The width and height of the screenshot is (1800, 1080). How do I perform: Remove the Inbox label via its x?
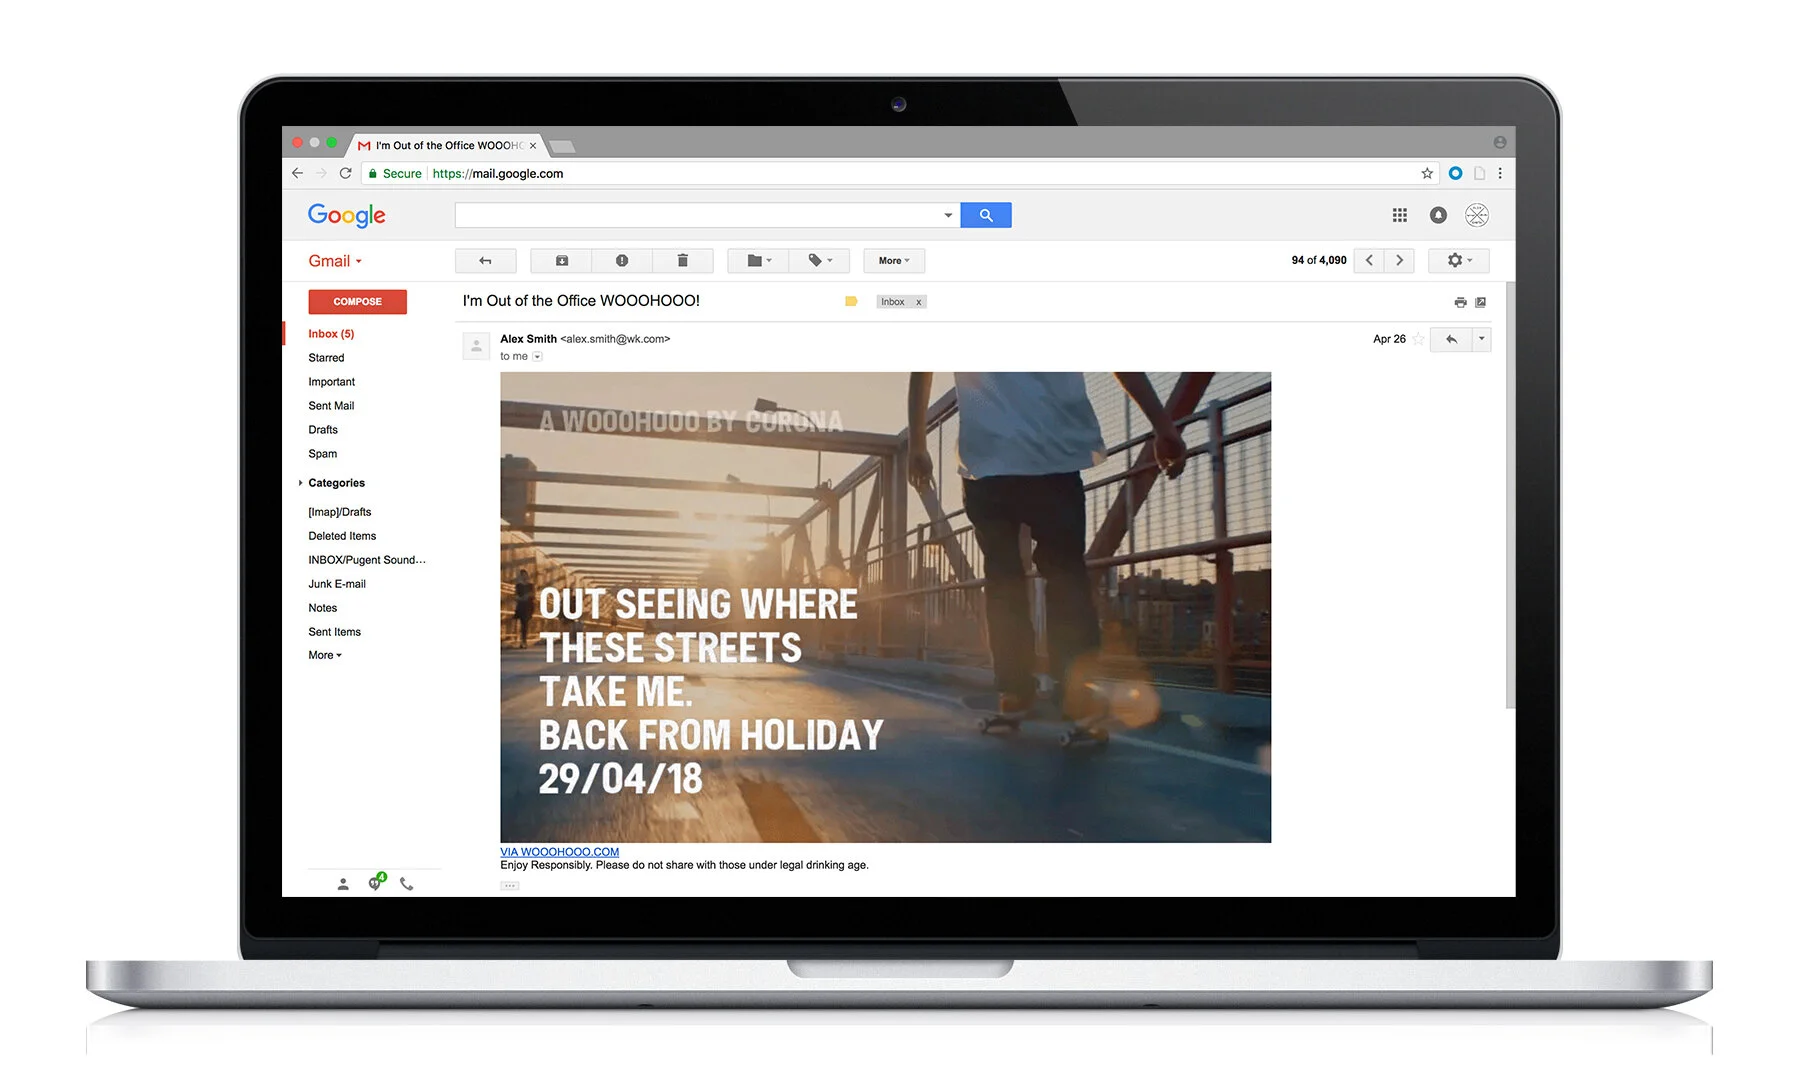point(919,302)
